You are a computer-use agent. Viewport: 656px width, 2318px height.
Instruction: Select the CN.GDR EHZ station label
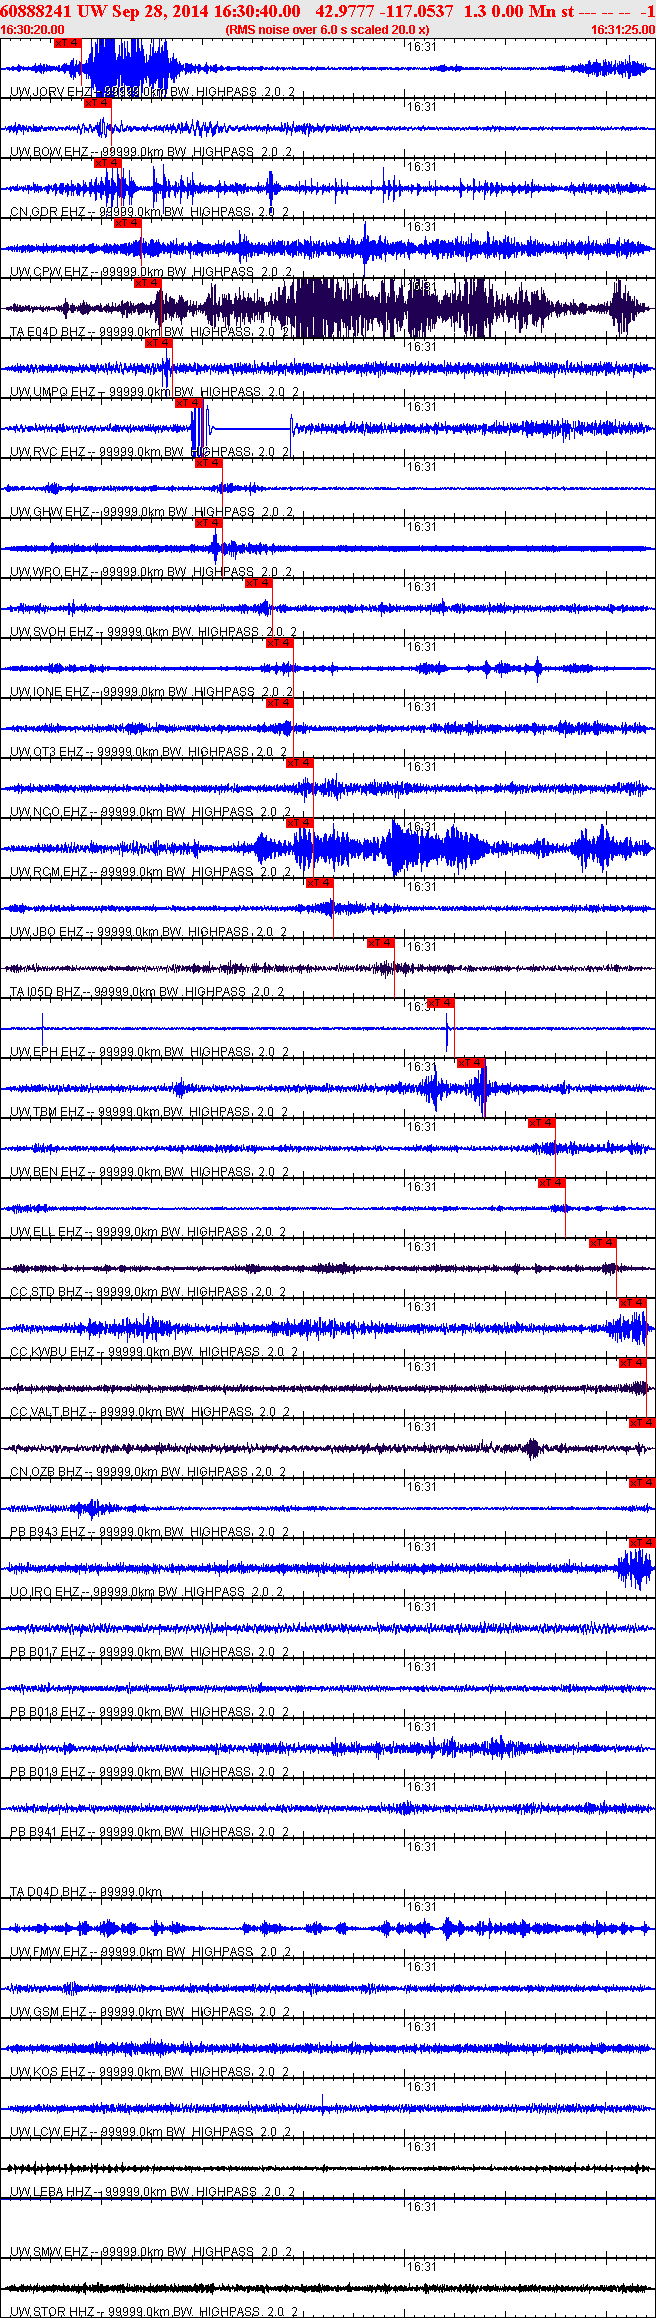[x=48, y=212]
